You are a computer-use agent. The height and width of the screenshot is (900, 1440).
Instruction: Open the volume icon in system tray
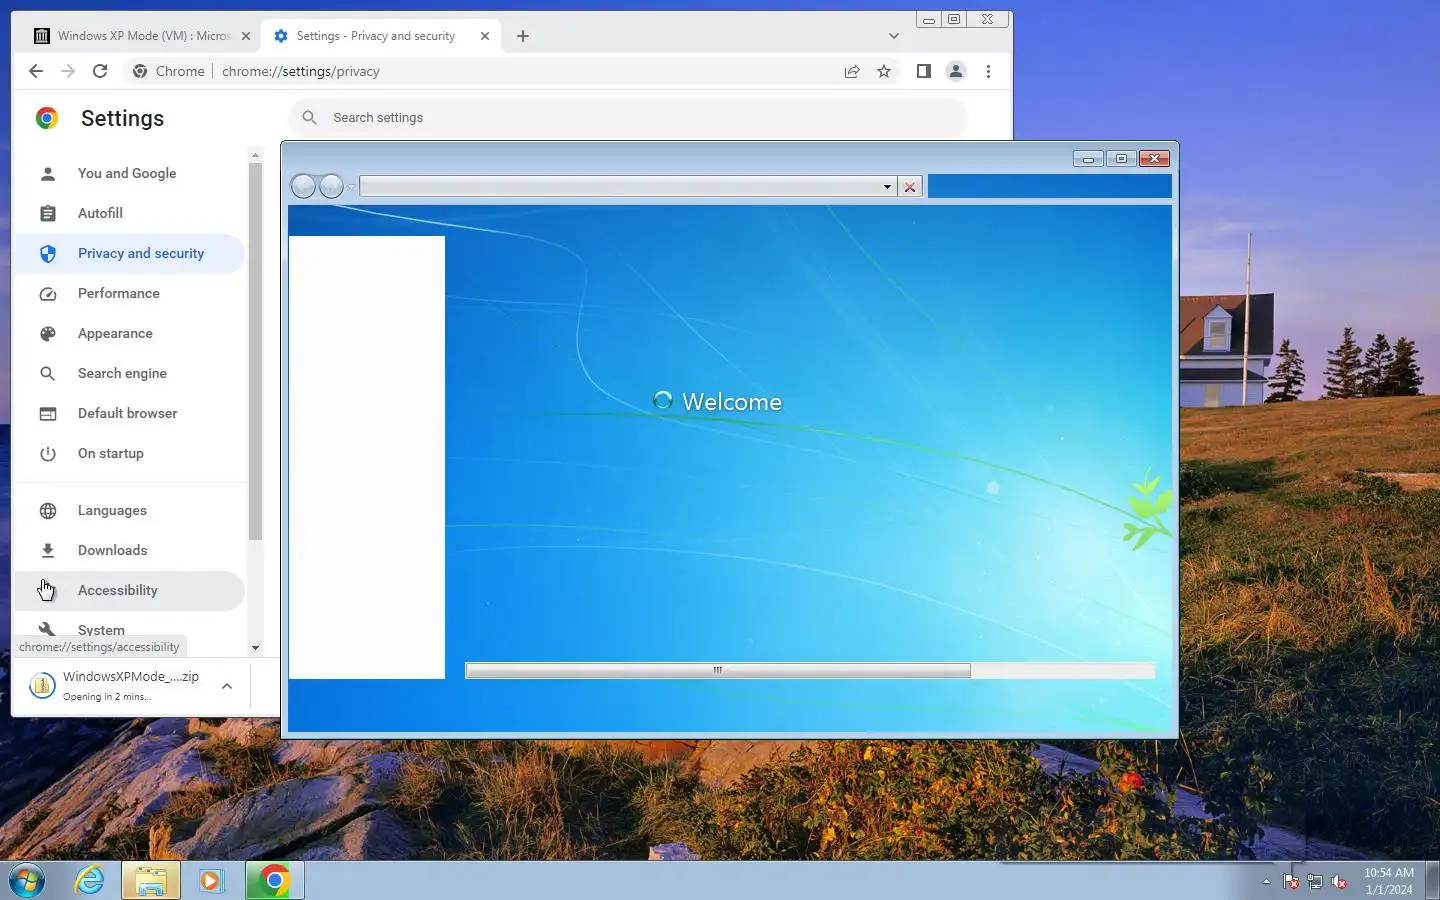(1339, 881)
